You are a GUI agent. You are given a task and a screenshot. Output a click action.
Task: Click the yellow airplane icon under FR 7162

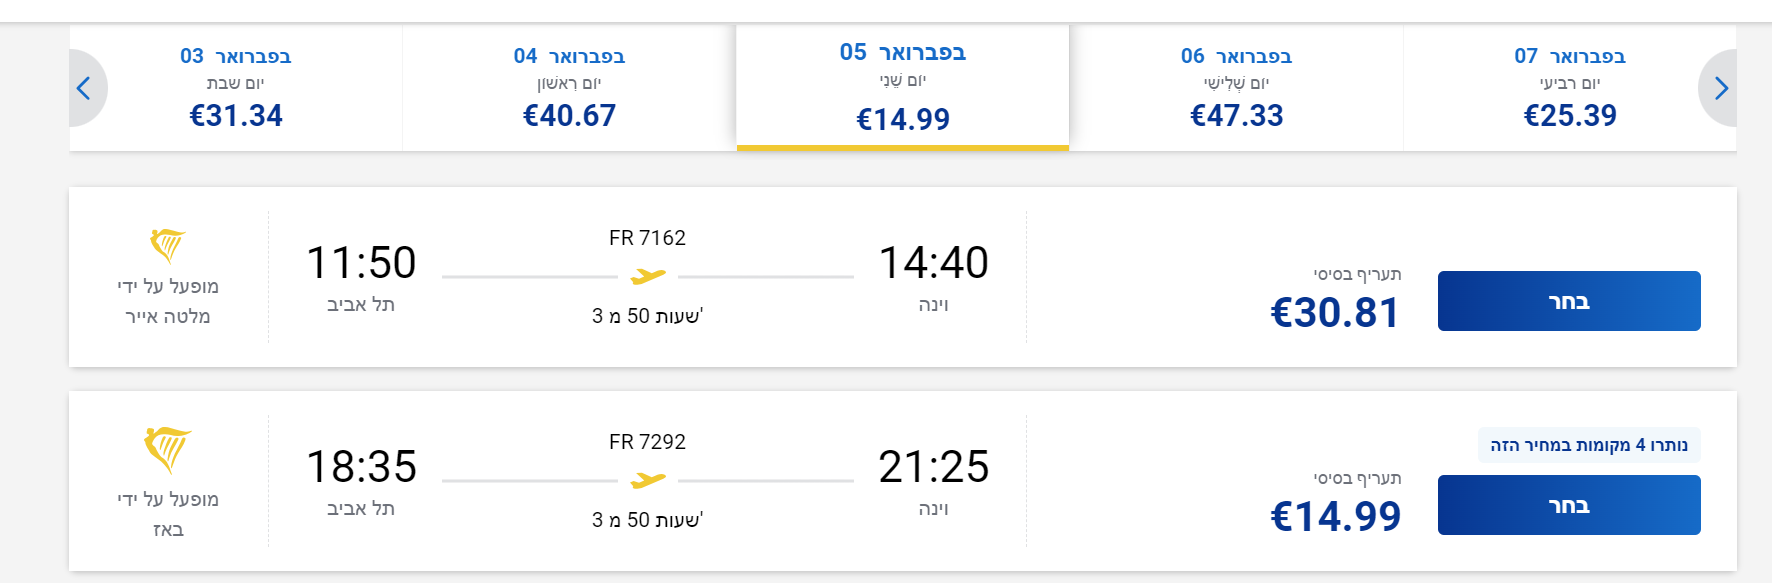pos(648,276)
